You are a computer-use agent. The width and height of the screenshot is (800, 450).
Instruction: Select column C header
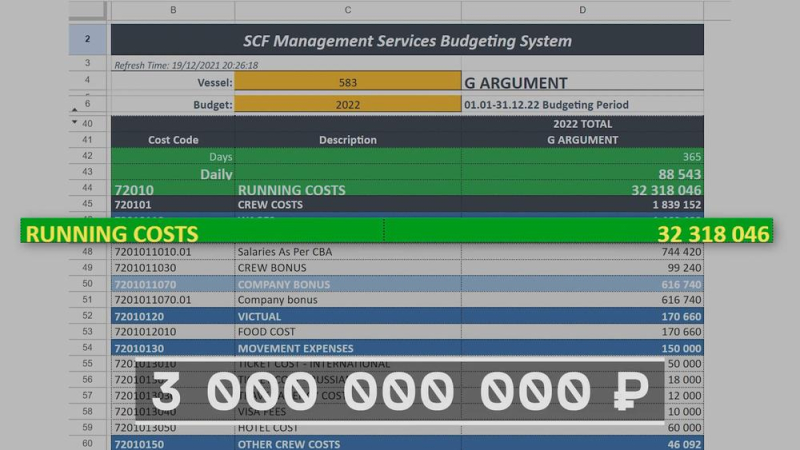click(348, 10)
